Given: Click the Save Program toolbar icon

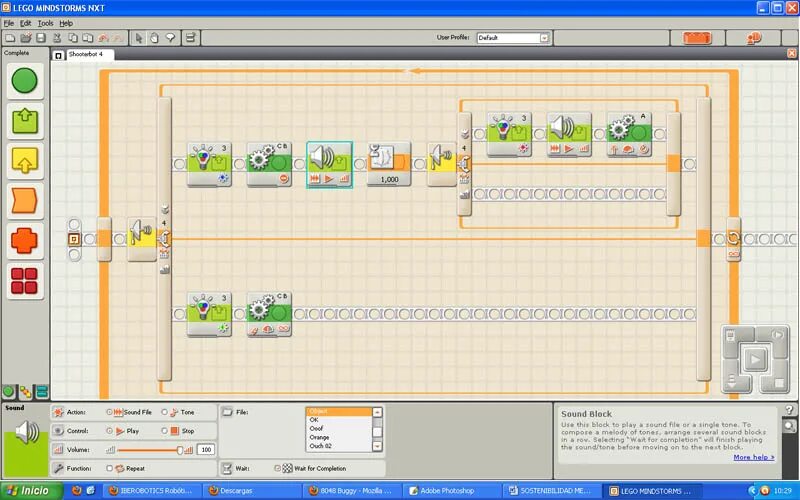Looking at the screenshot, I should click(x=41, y=38).
